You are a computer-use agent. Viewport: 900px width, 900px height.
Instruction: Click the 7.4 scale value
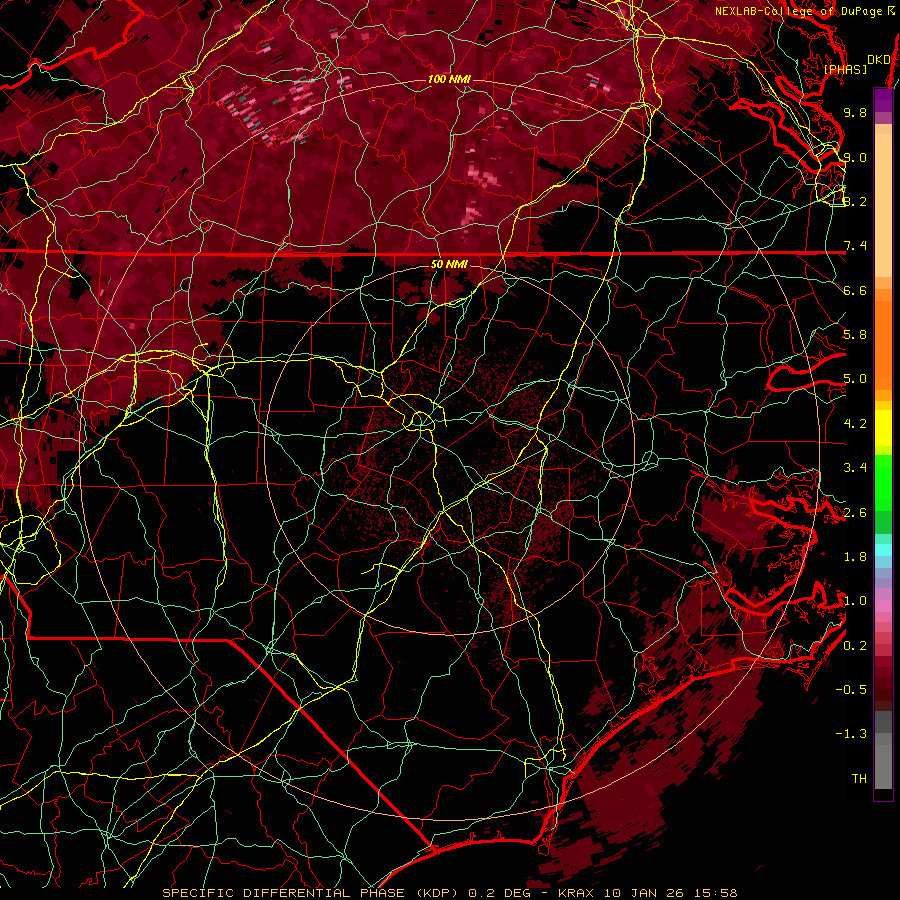click(x=855, y=246)
